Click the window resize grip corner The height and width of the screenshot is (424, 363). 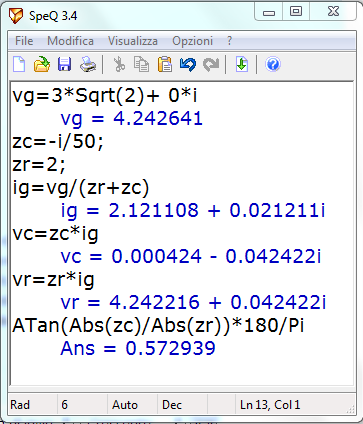click(x=351, y=409)
